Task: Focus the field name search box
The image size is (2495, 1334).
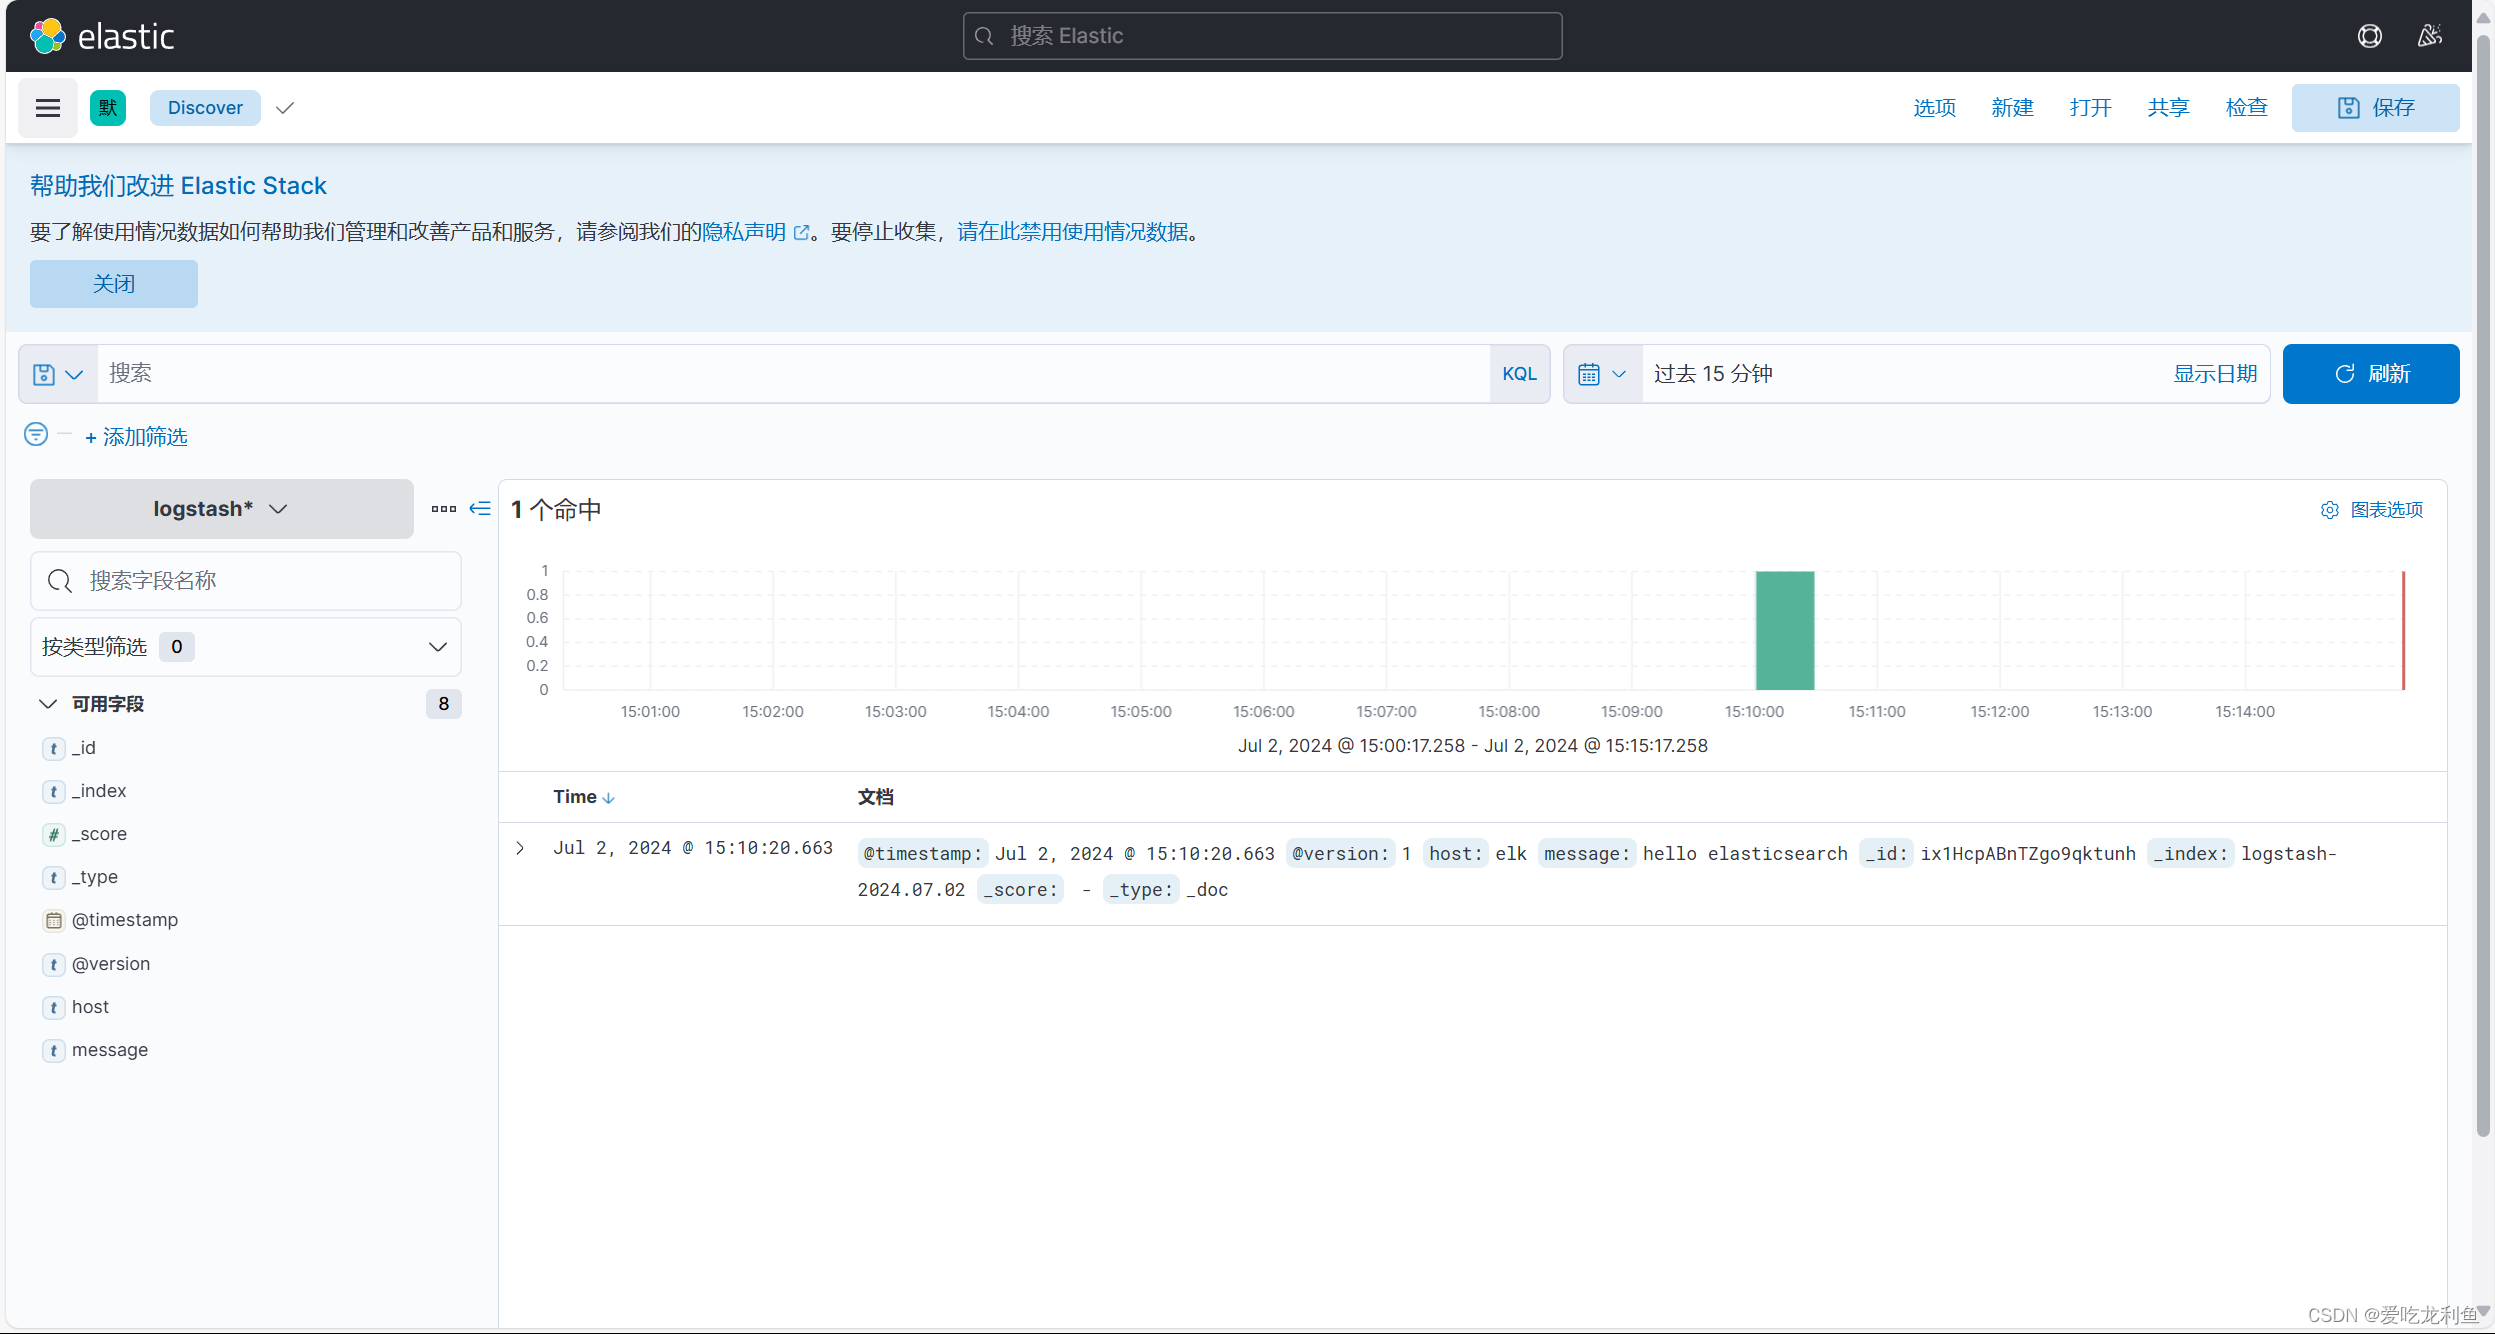Action: (246, 581)
